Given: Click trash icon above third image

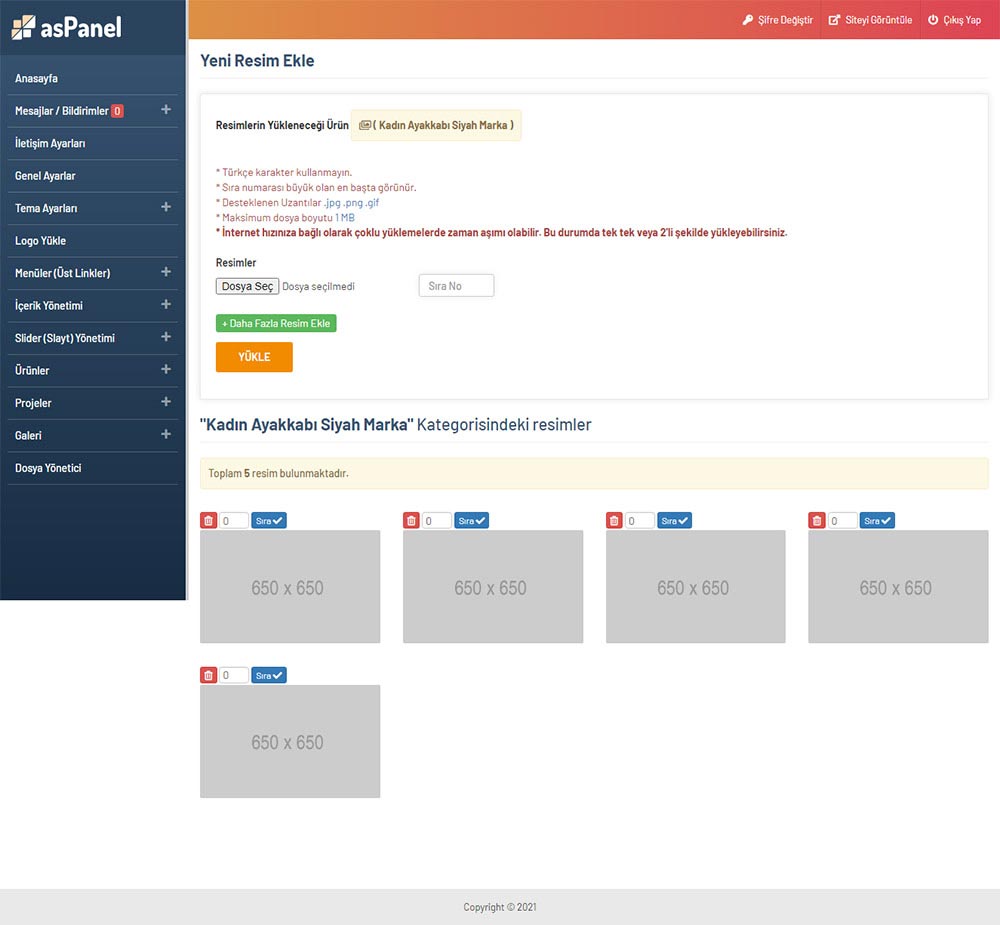Looking at the screenshot, I should click(x=614, y=521).
